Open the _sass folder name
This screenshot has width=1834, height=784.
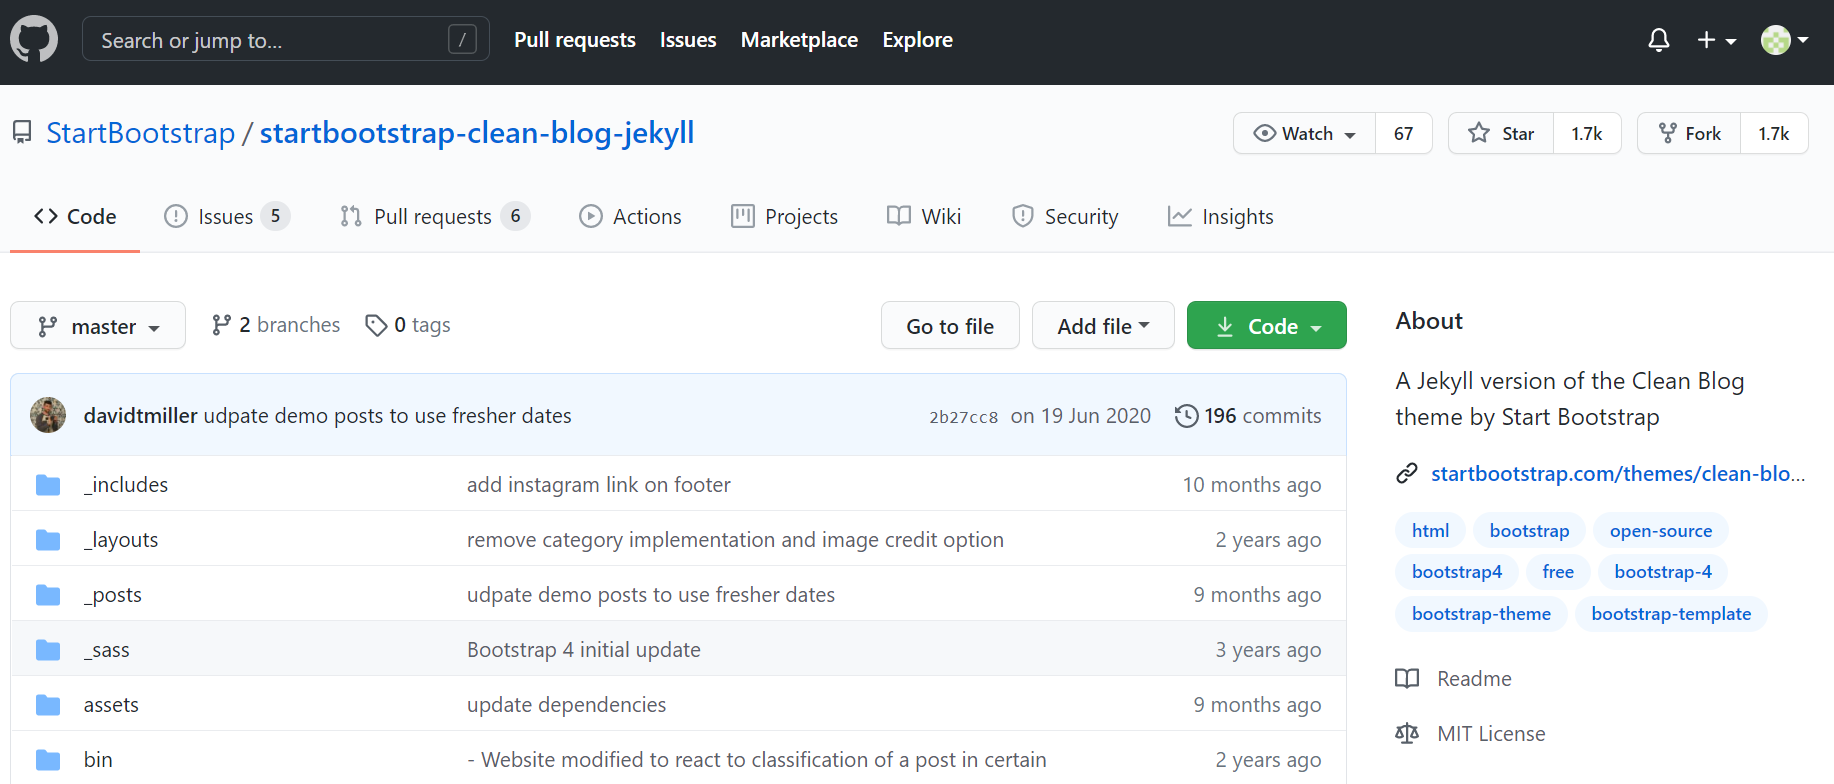107,650
